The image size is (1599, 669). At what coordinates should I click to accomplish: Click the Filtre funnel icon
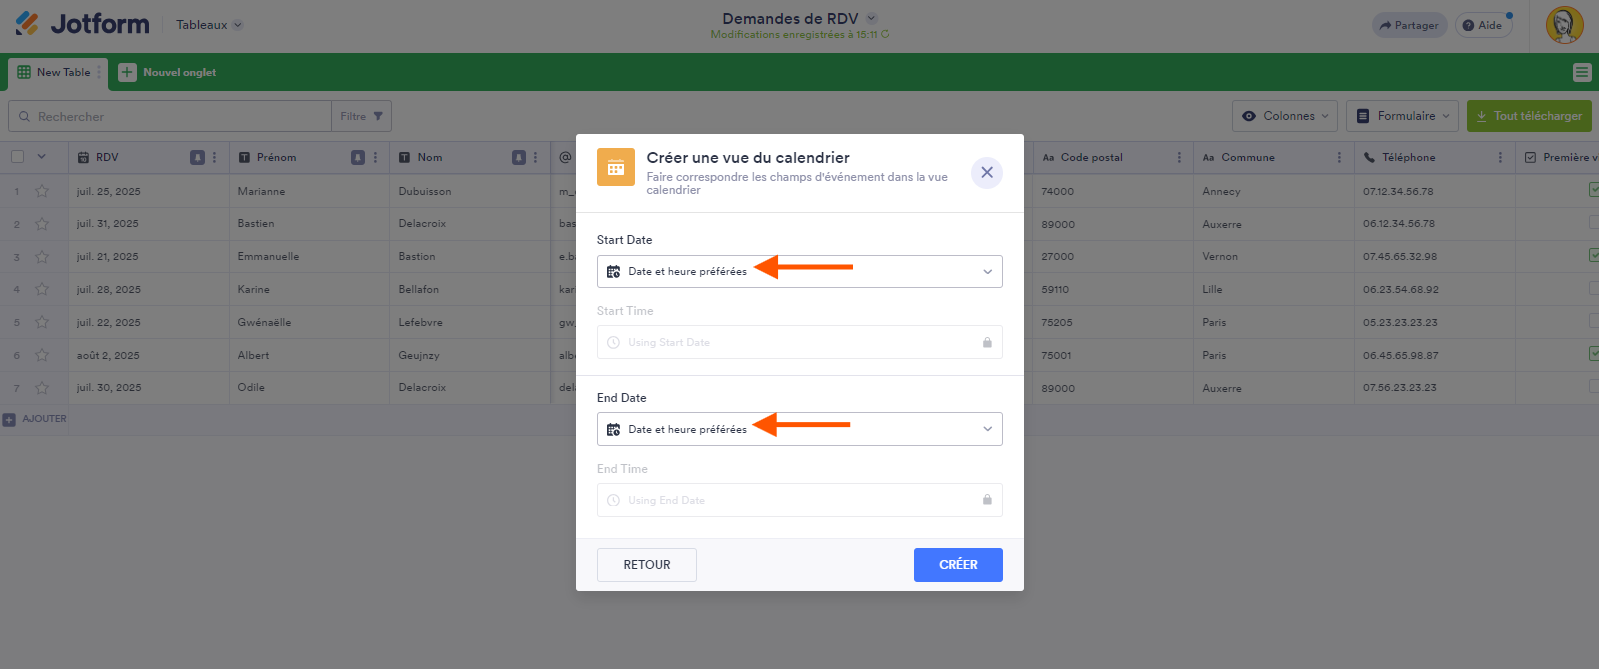(378, 116)
